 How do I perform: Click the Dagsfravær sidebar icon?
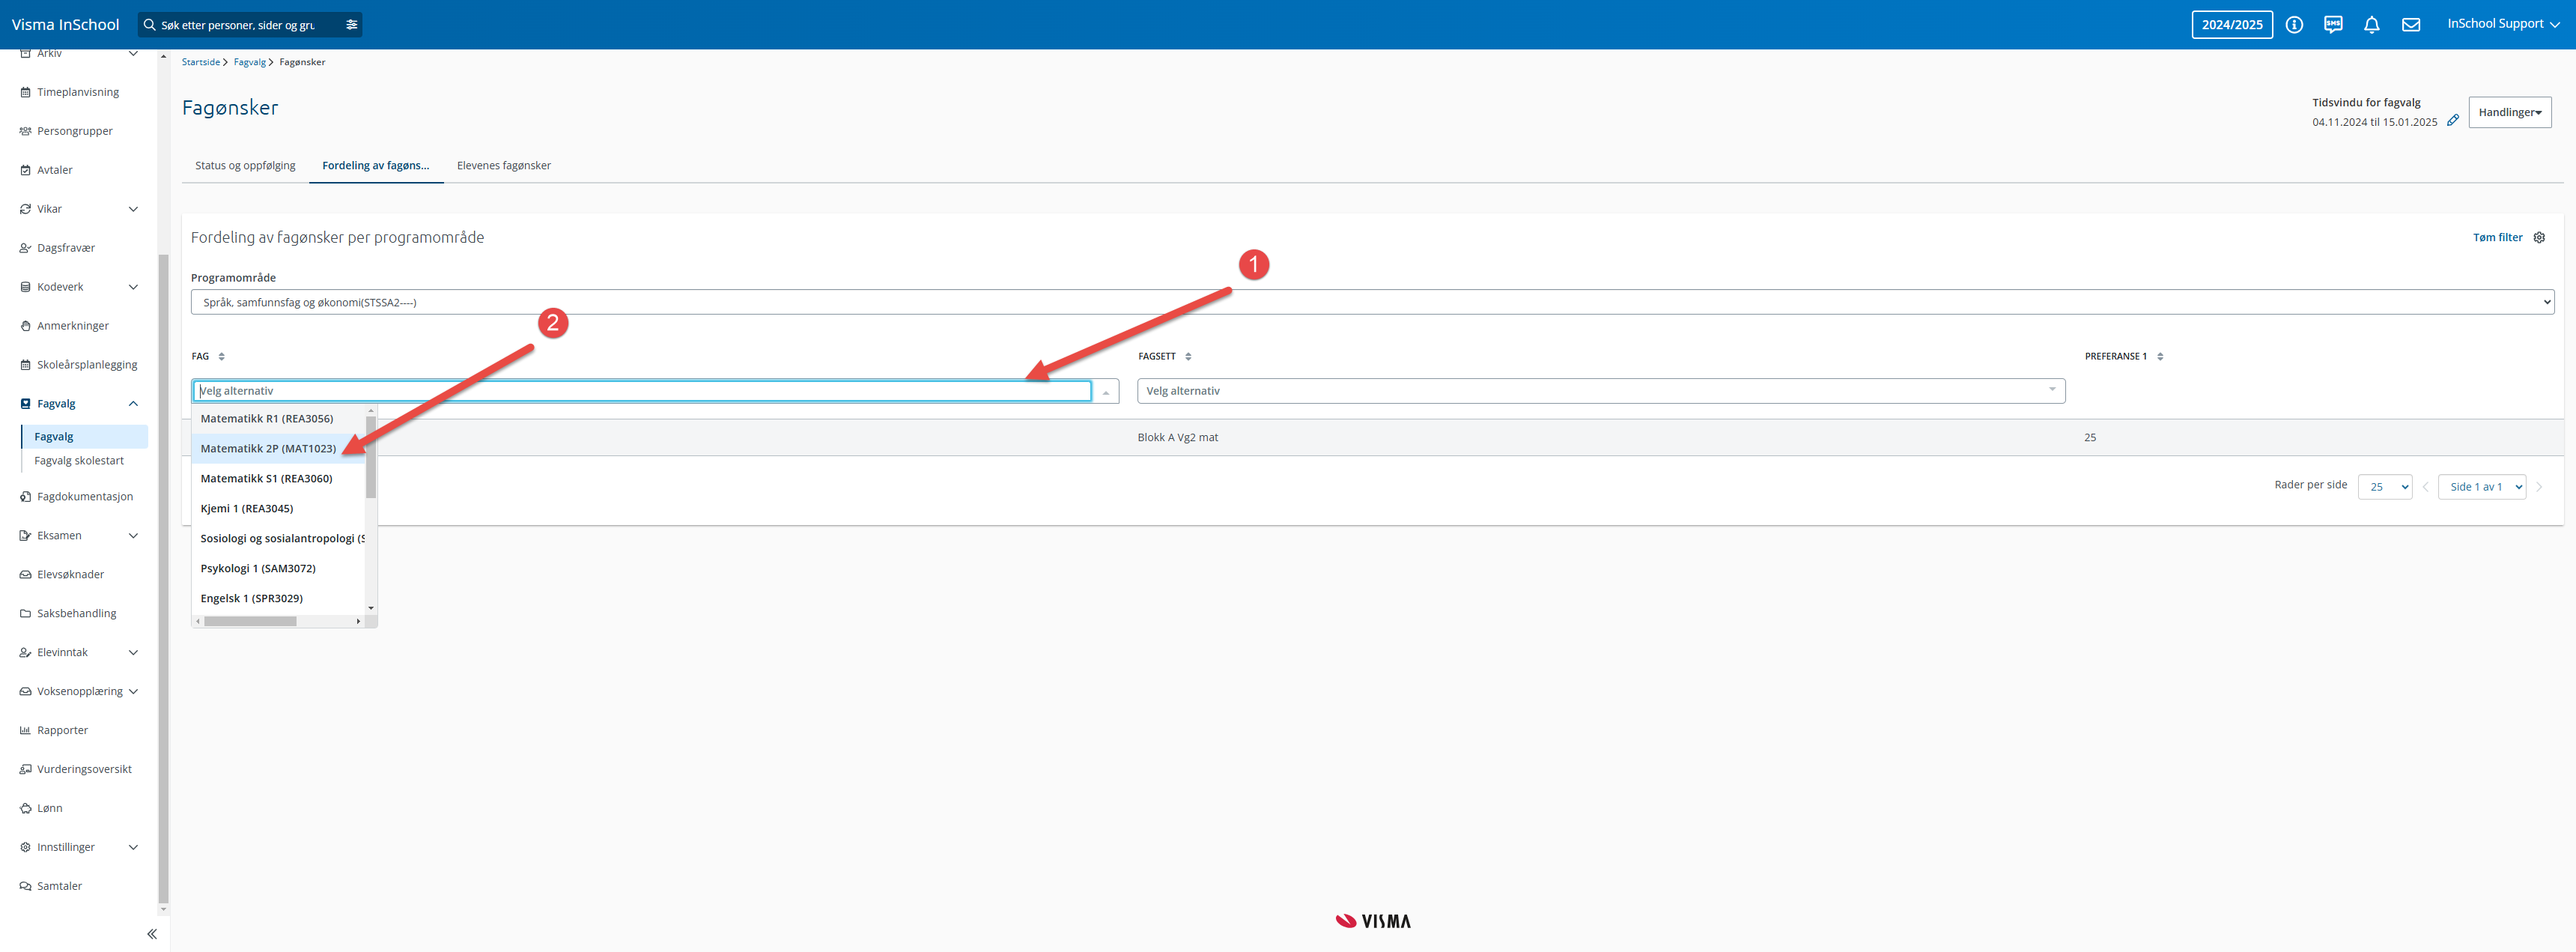point(25,248)
